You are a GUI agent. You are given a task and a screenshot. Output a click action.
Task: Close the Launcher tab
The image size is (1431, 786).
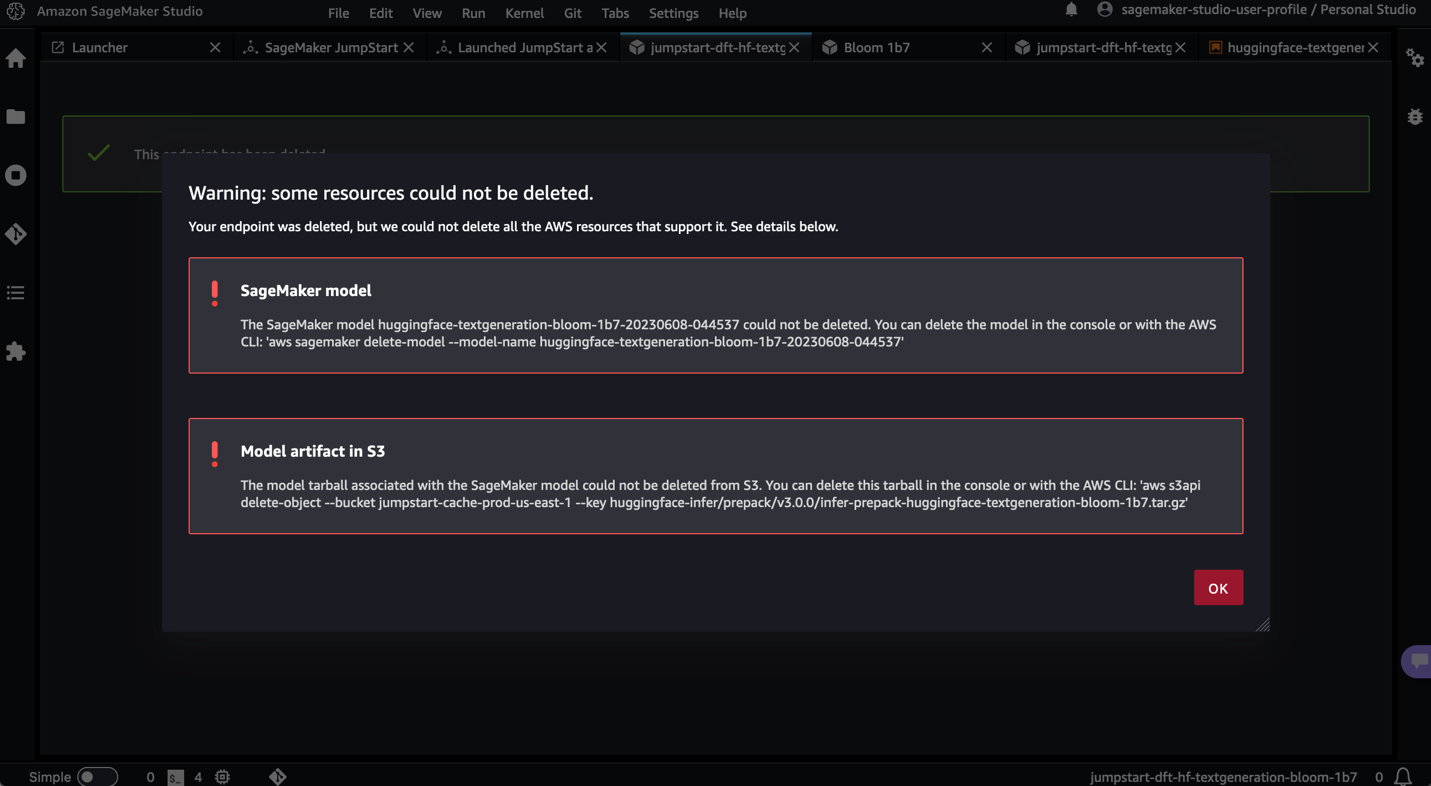coord(215,47)
